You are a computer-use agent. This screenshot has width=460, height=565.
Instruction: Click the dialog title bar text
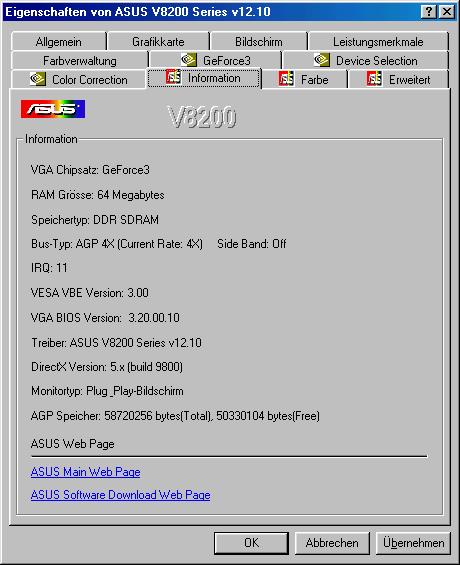click(x=138, y=12)
